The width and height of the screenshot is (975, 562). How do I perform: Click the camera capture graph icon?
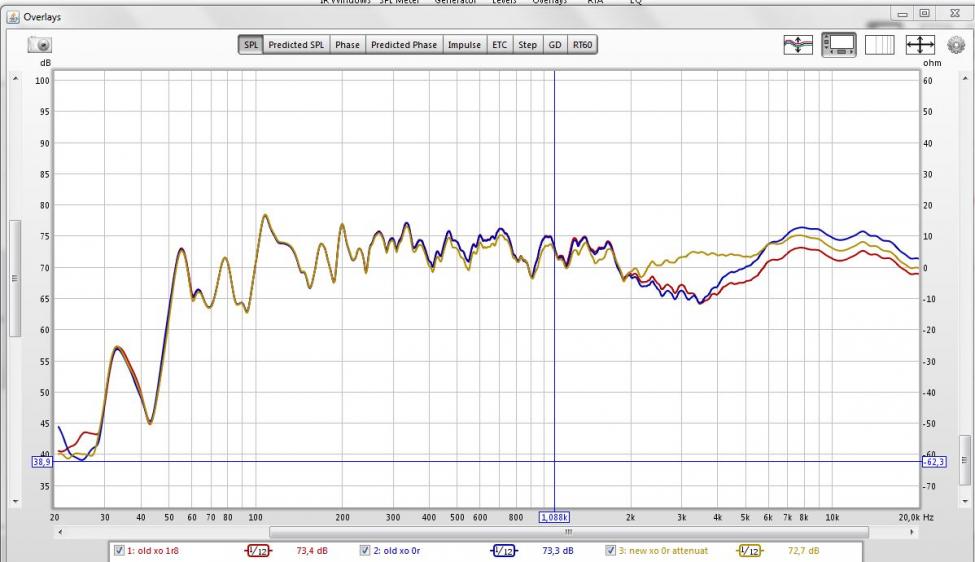tap(40, 45)
